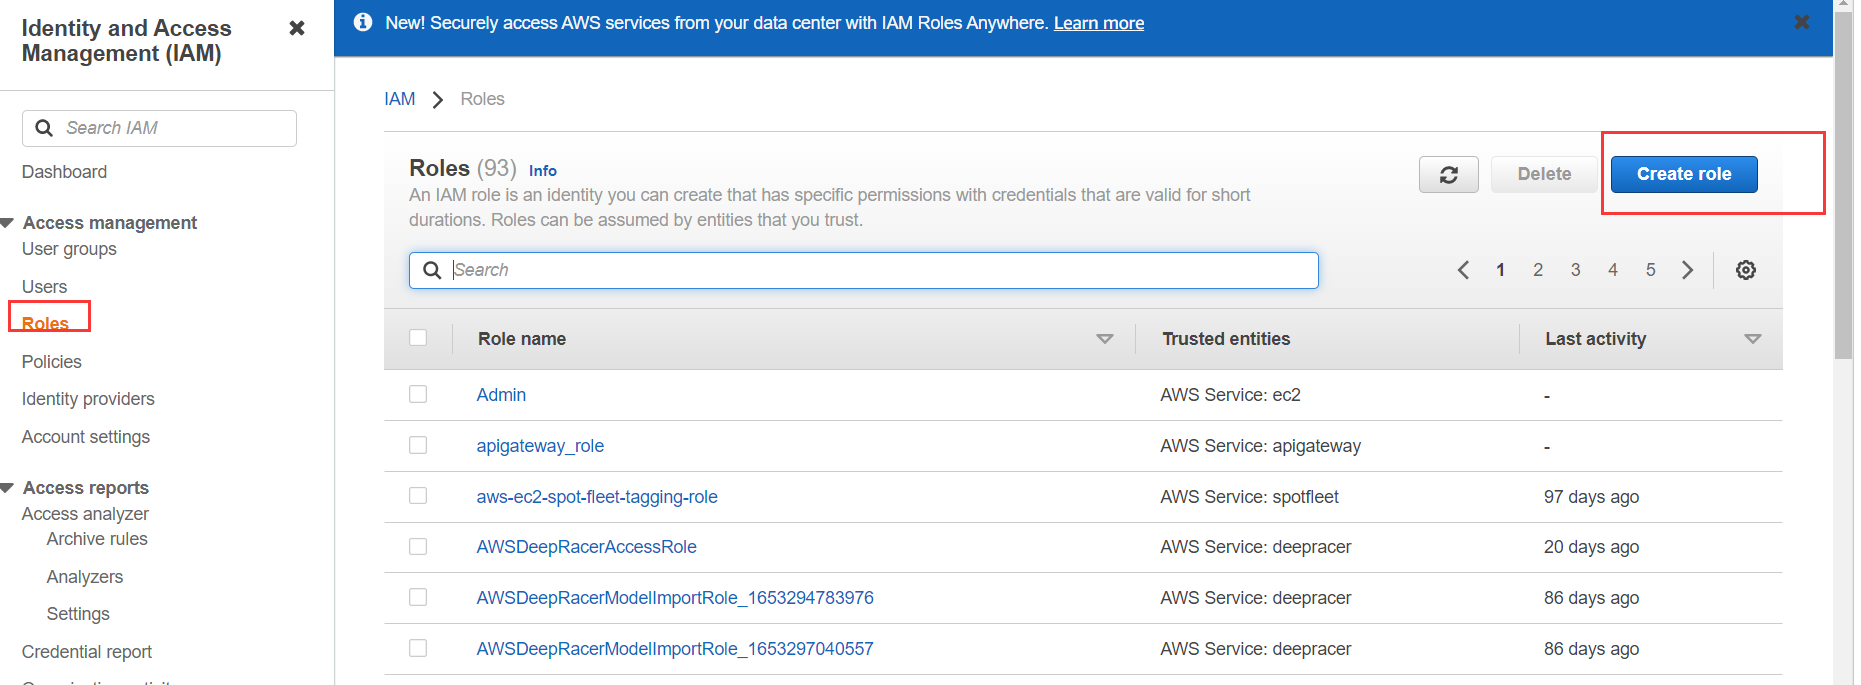The image size is (1861, 685).
Task: Open Credential report in sidebar
Action: 87,652
